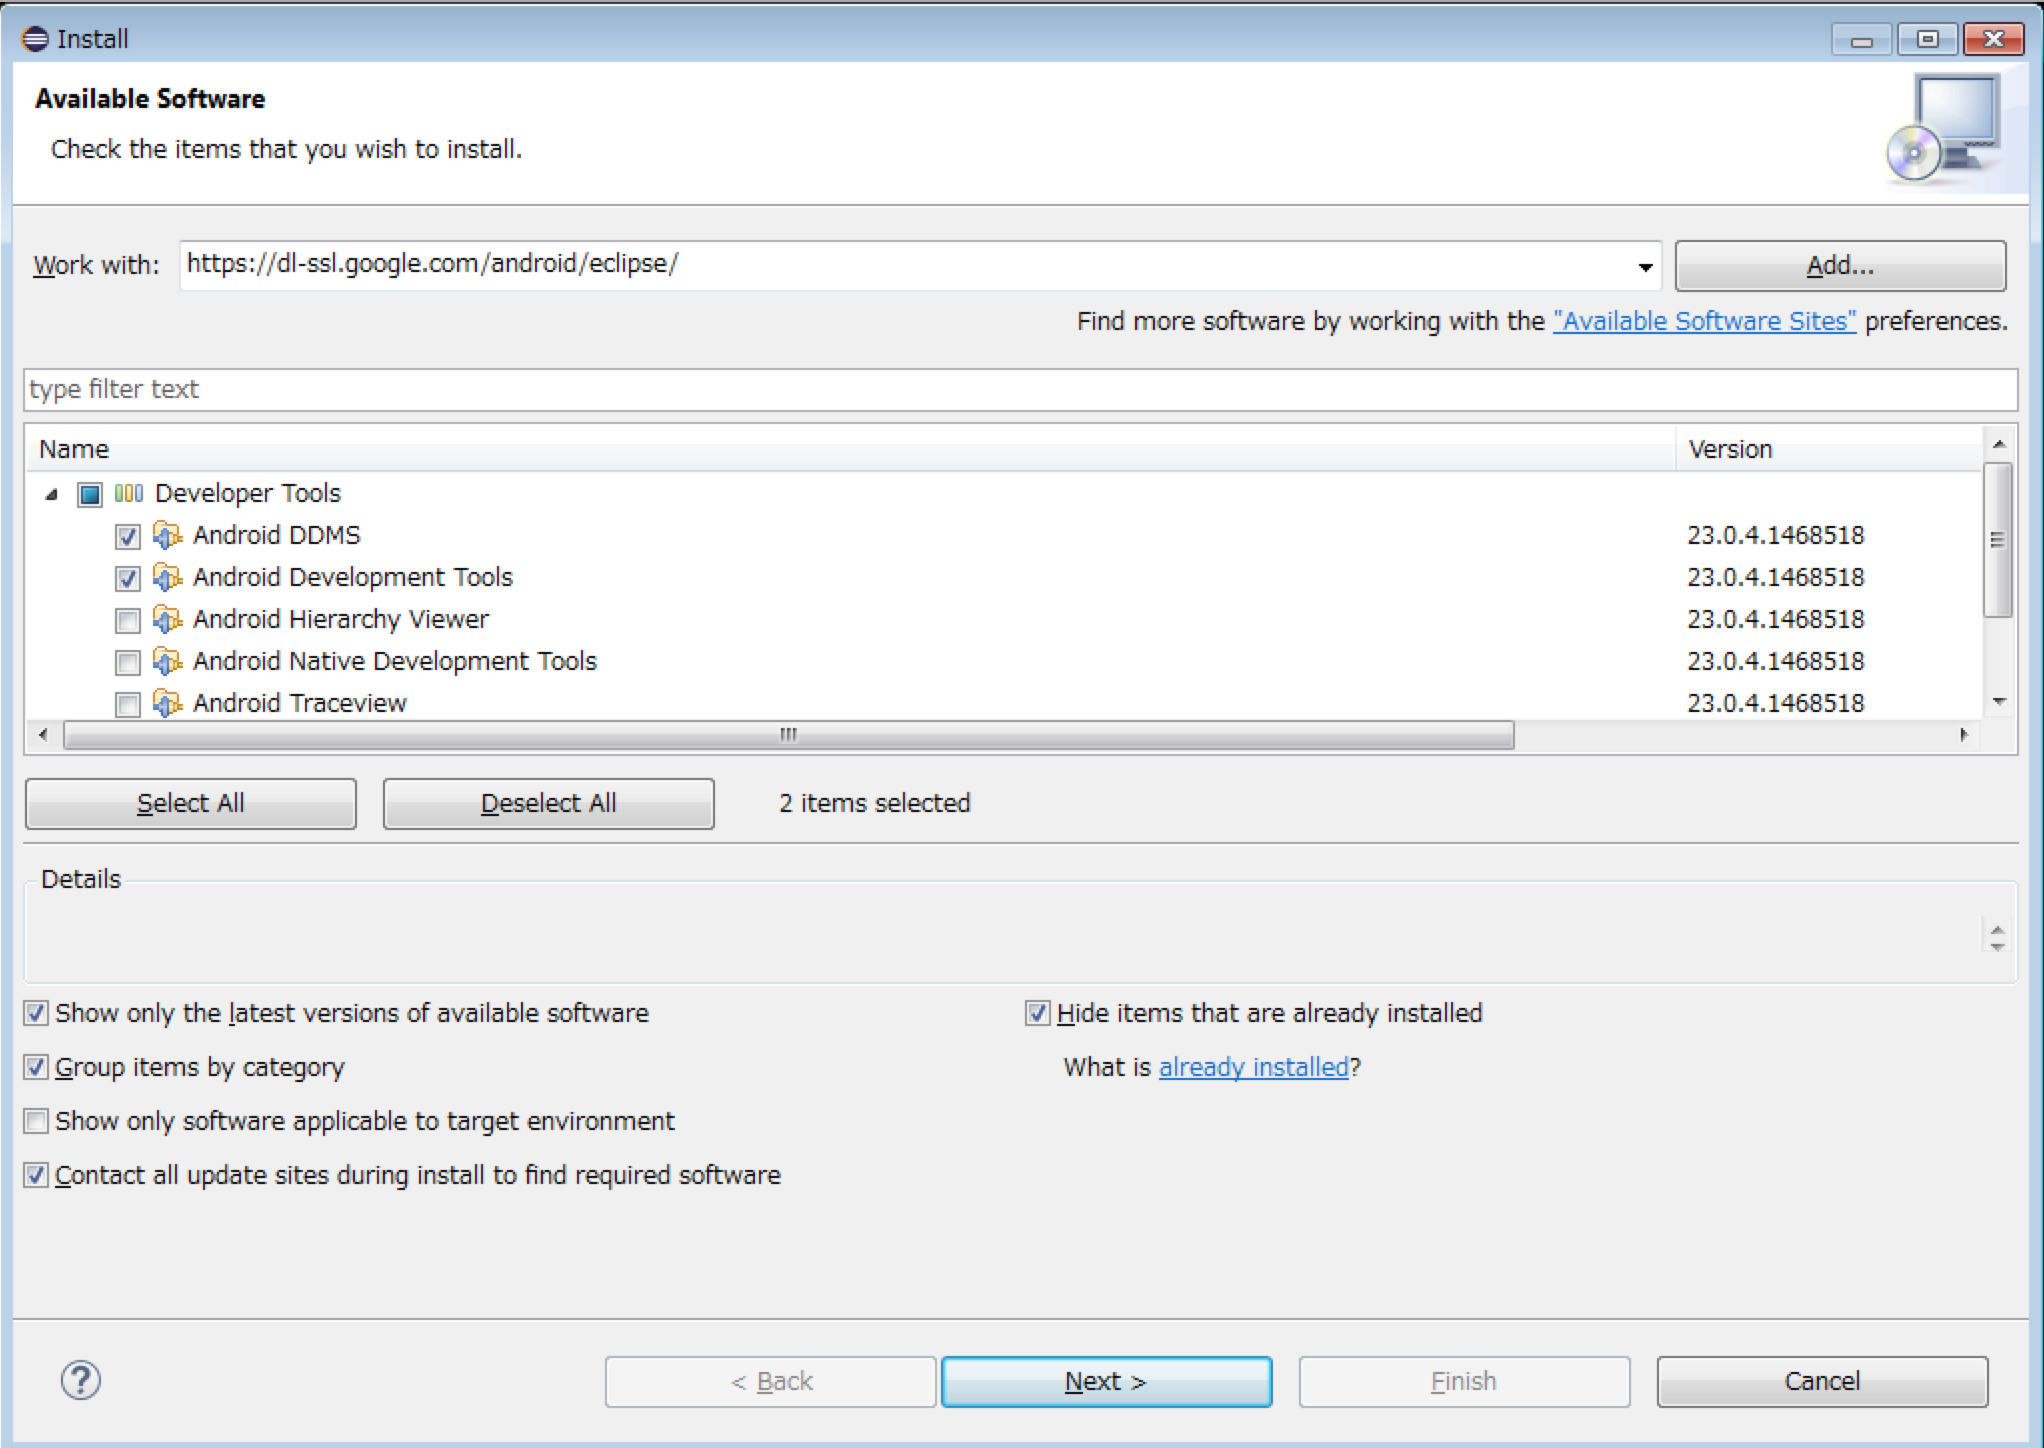This screenshot has height=1448, width=2044.
Task: Click the Name column header
Action: (x=851, y=449)
